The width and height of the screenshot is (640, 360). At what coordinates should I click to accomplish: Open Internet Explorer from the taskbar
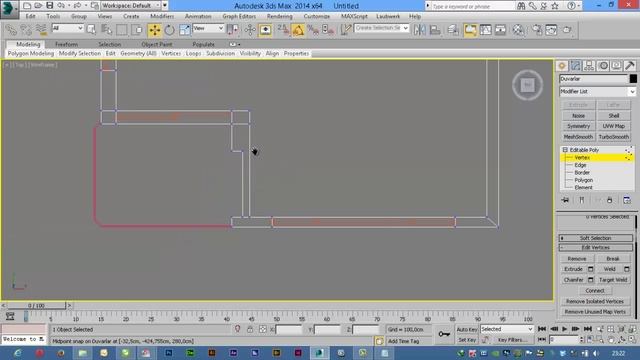coord(17,353)
